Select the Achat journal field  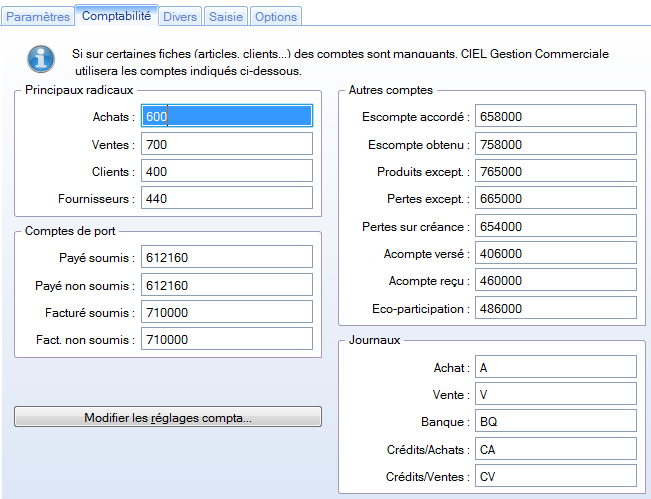tap(556, 367)
